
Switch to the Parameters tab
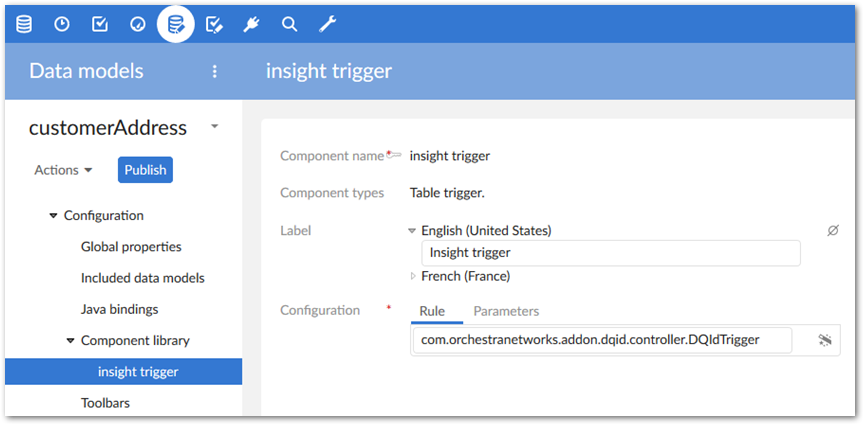click(506, 311)
